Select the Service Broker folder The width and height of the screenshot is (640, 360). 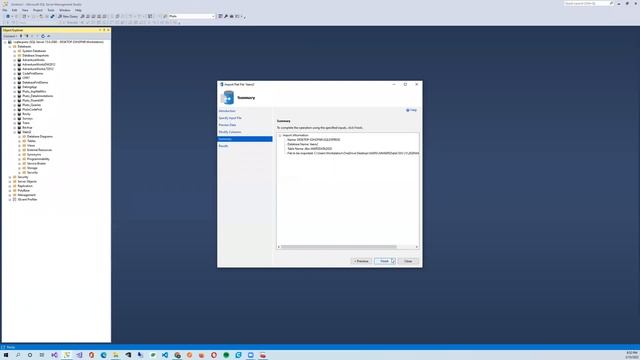(x=36, y=164)
